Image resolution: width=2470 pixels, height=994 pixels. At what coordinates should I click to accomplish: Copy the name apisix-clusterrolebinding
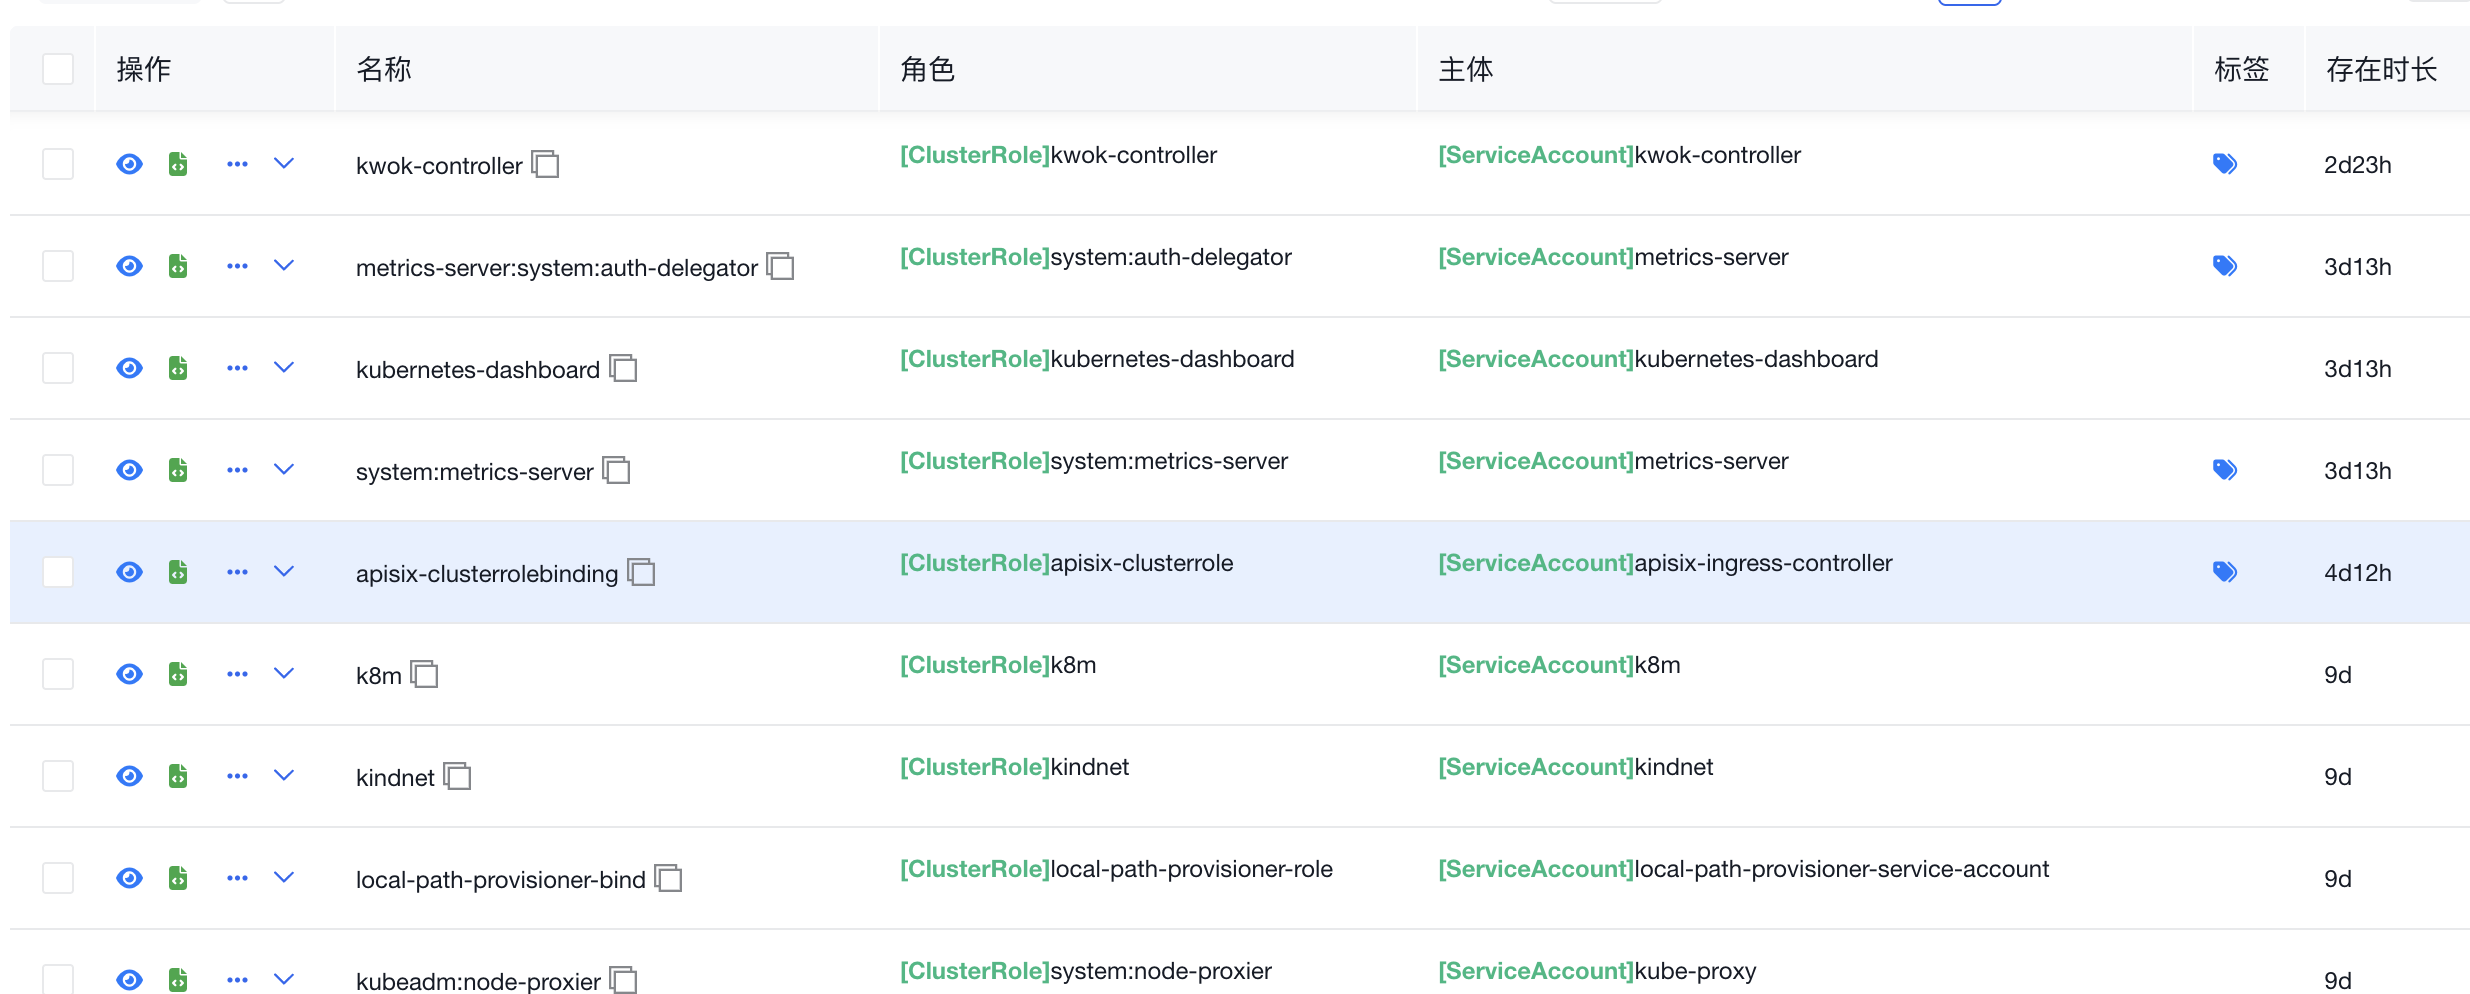click(641, 572)
